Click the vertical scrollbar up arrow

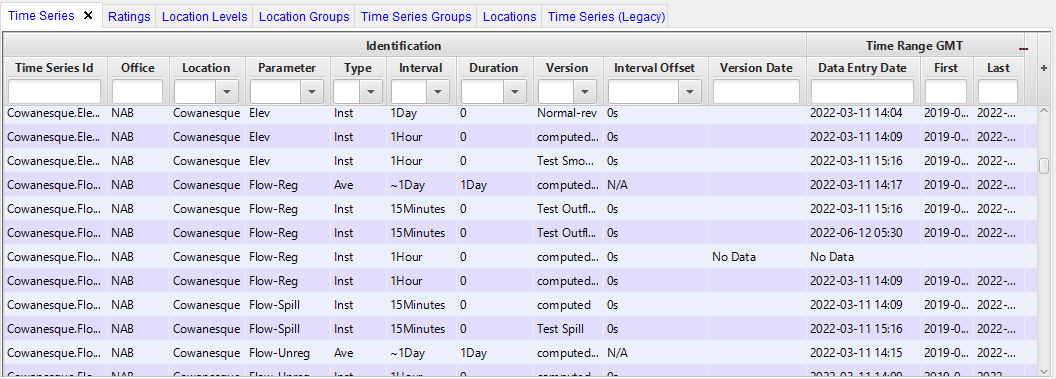coord(1045,110)
